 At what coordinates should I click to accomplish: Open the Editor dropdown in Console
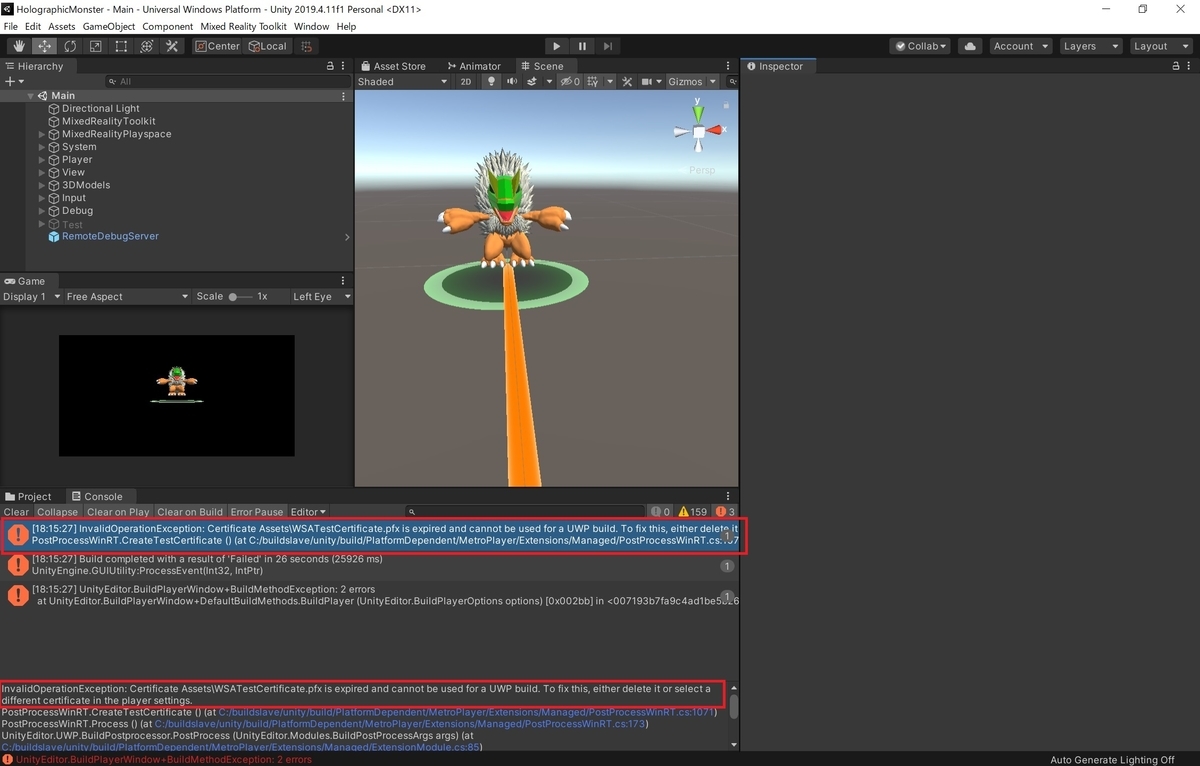[308, 512]
